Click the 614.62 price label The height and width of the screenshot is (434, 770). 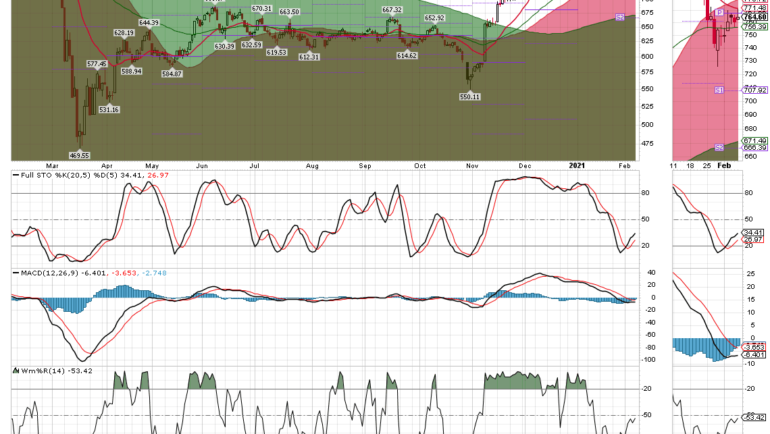click(407, 55)
